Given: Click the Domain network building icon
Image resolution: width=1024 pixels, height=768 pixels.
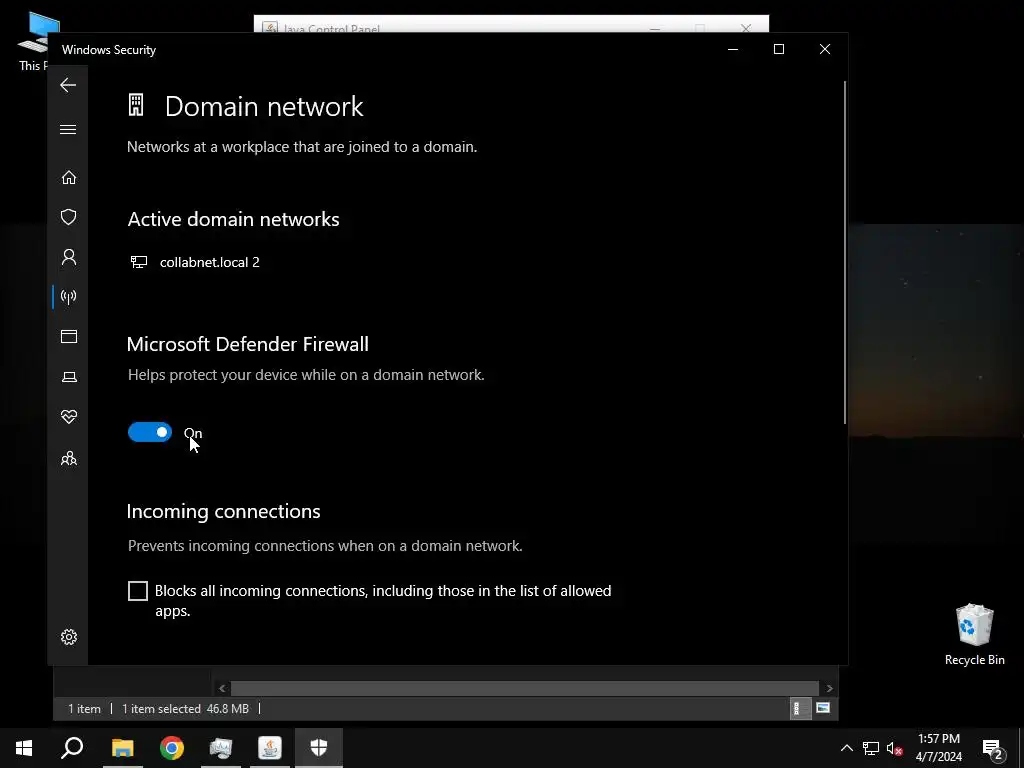Looking at the screenshot, I should click(x=136, y=105).
